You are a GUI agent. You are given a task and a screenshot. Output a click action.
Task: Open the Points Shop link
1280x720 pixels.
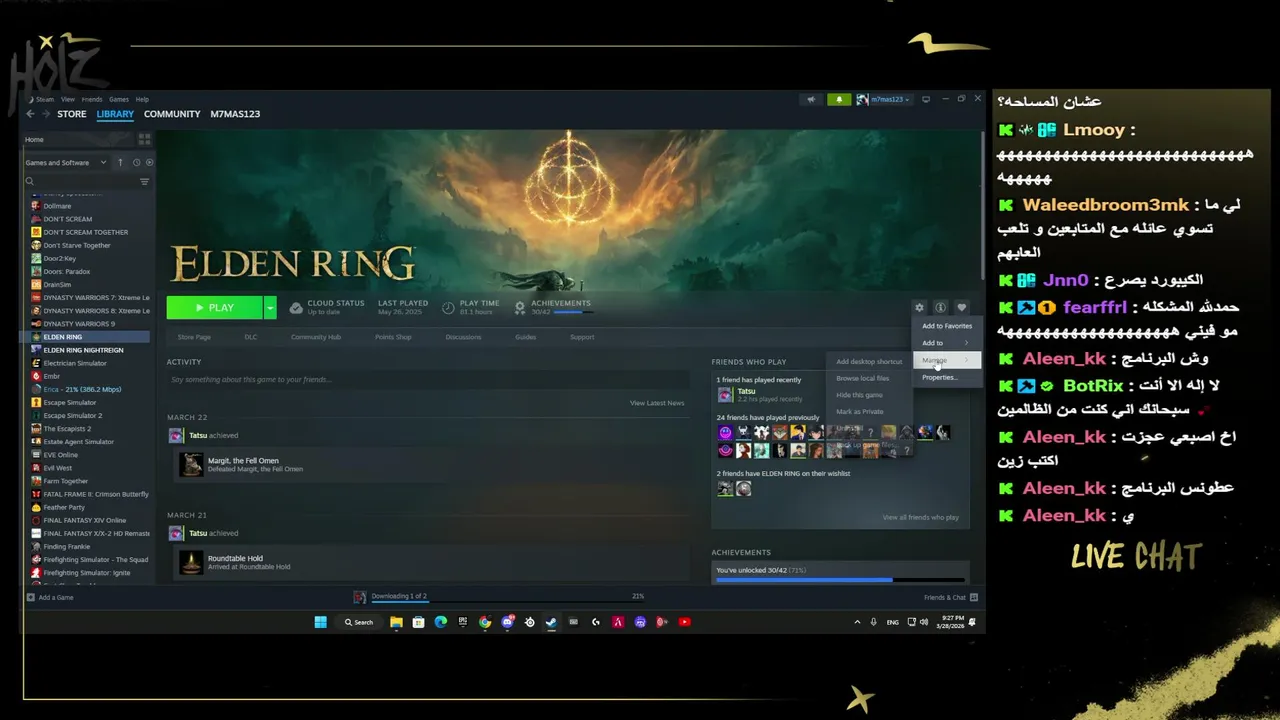tap(393, 337)
